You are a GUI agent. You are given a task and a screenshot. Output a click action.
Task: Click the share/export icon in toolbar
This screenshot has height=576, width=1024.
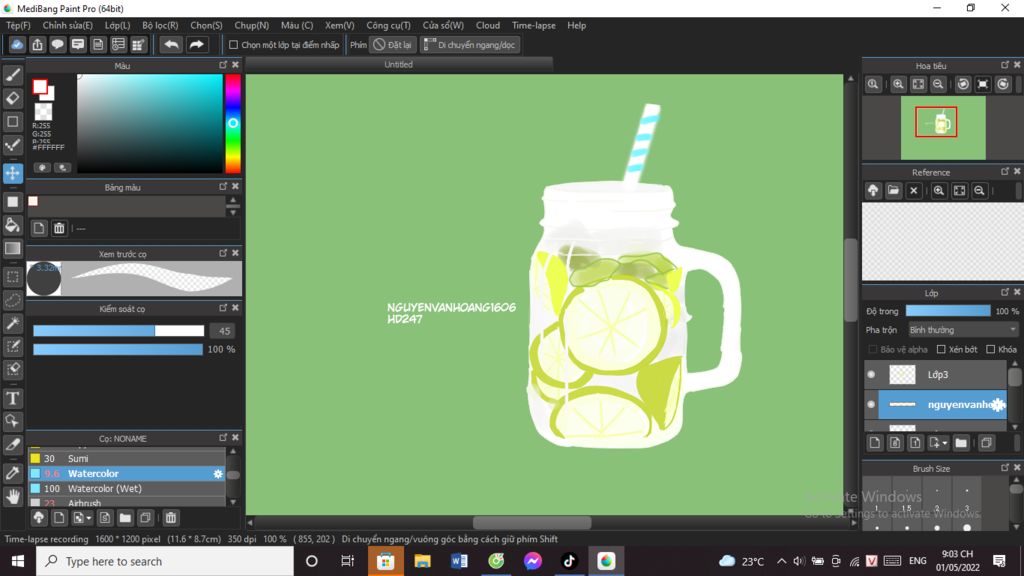(37, 44)
